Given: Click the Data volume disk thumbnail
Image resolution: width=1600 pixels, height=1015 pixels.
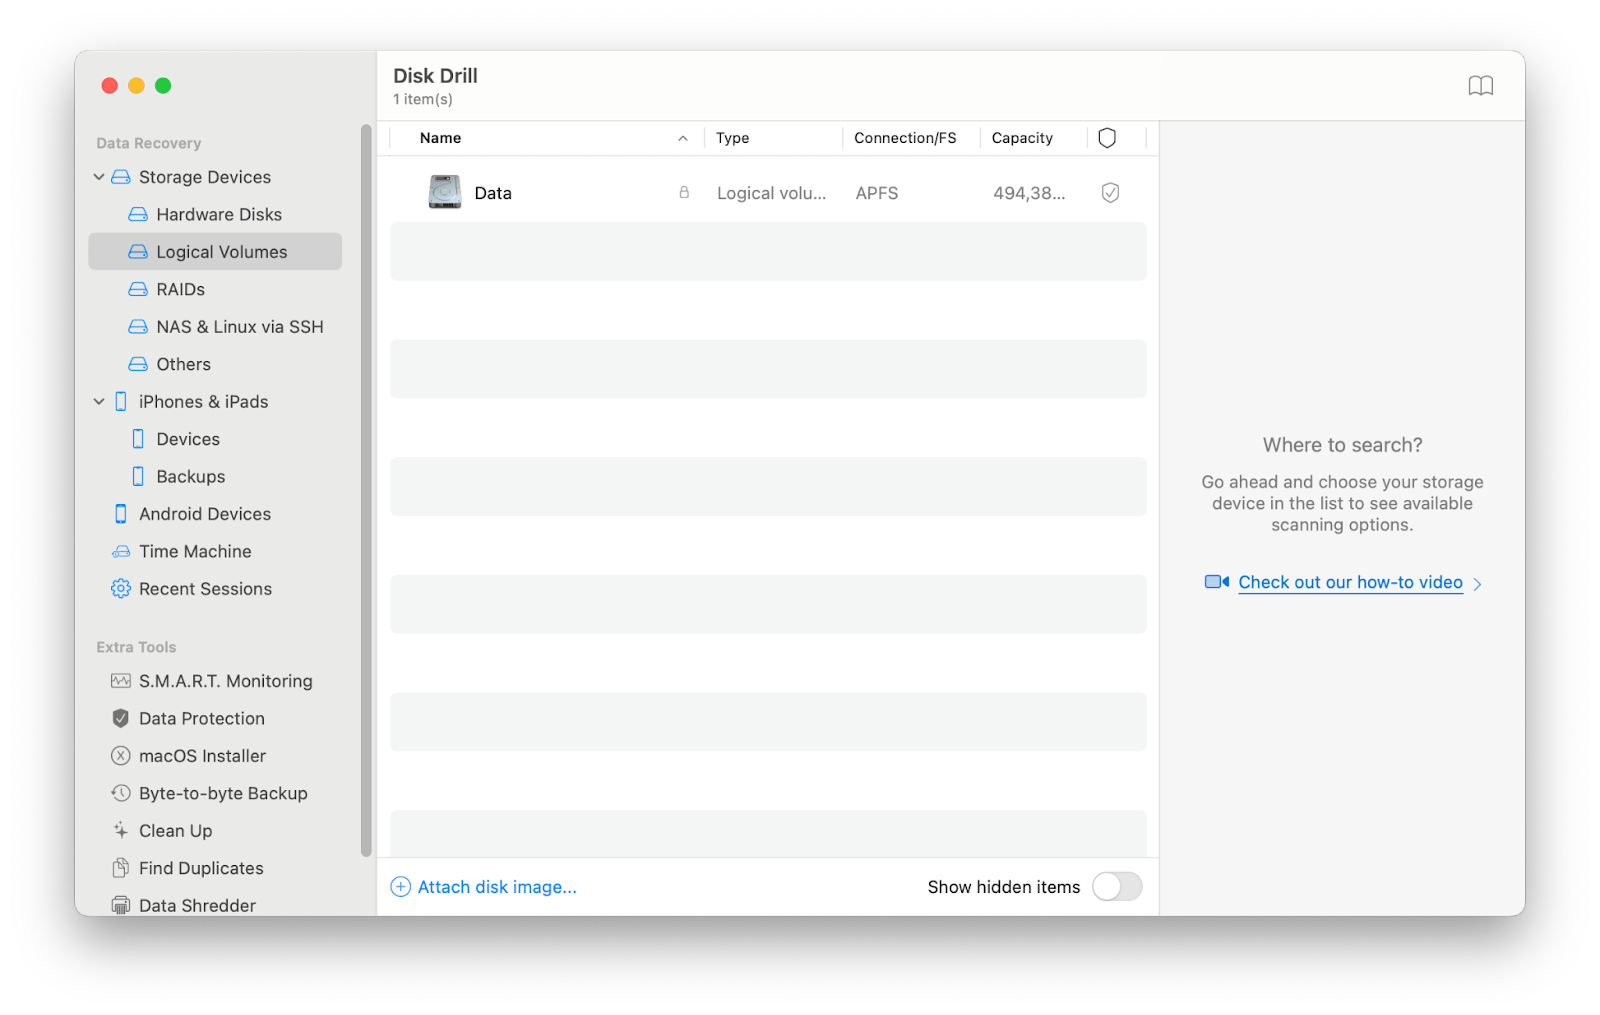Looking at the screenshot, I should (x=444, y=192).
